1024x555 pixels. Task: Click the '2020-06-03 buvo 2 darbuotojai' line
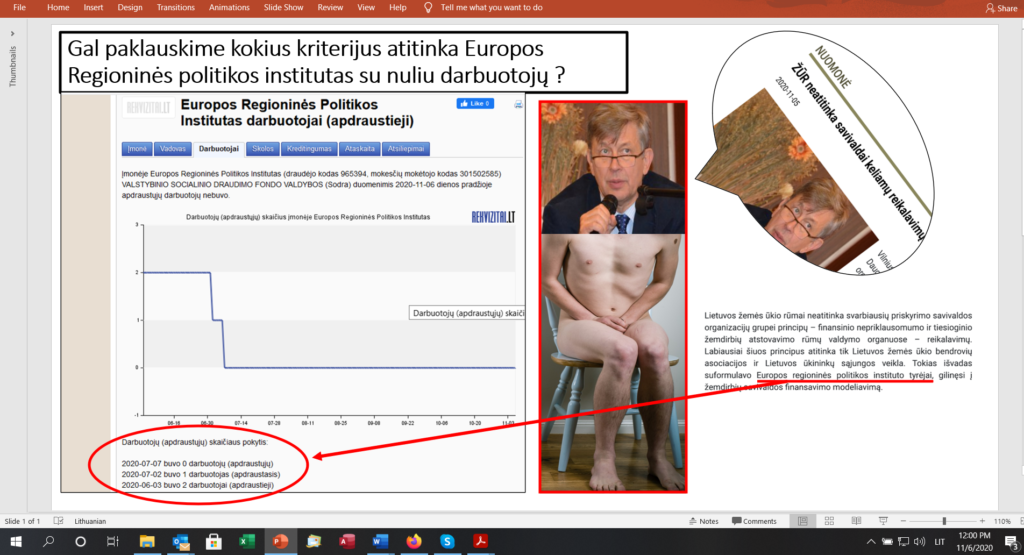[198, 485]
